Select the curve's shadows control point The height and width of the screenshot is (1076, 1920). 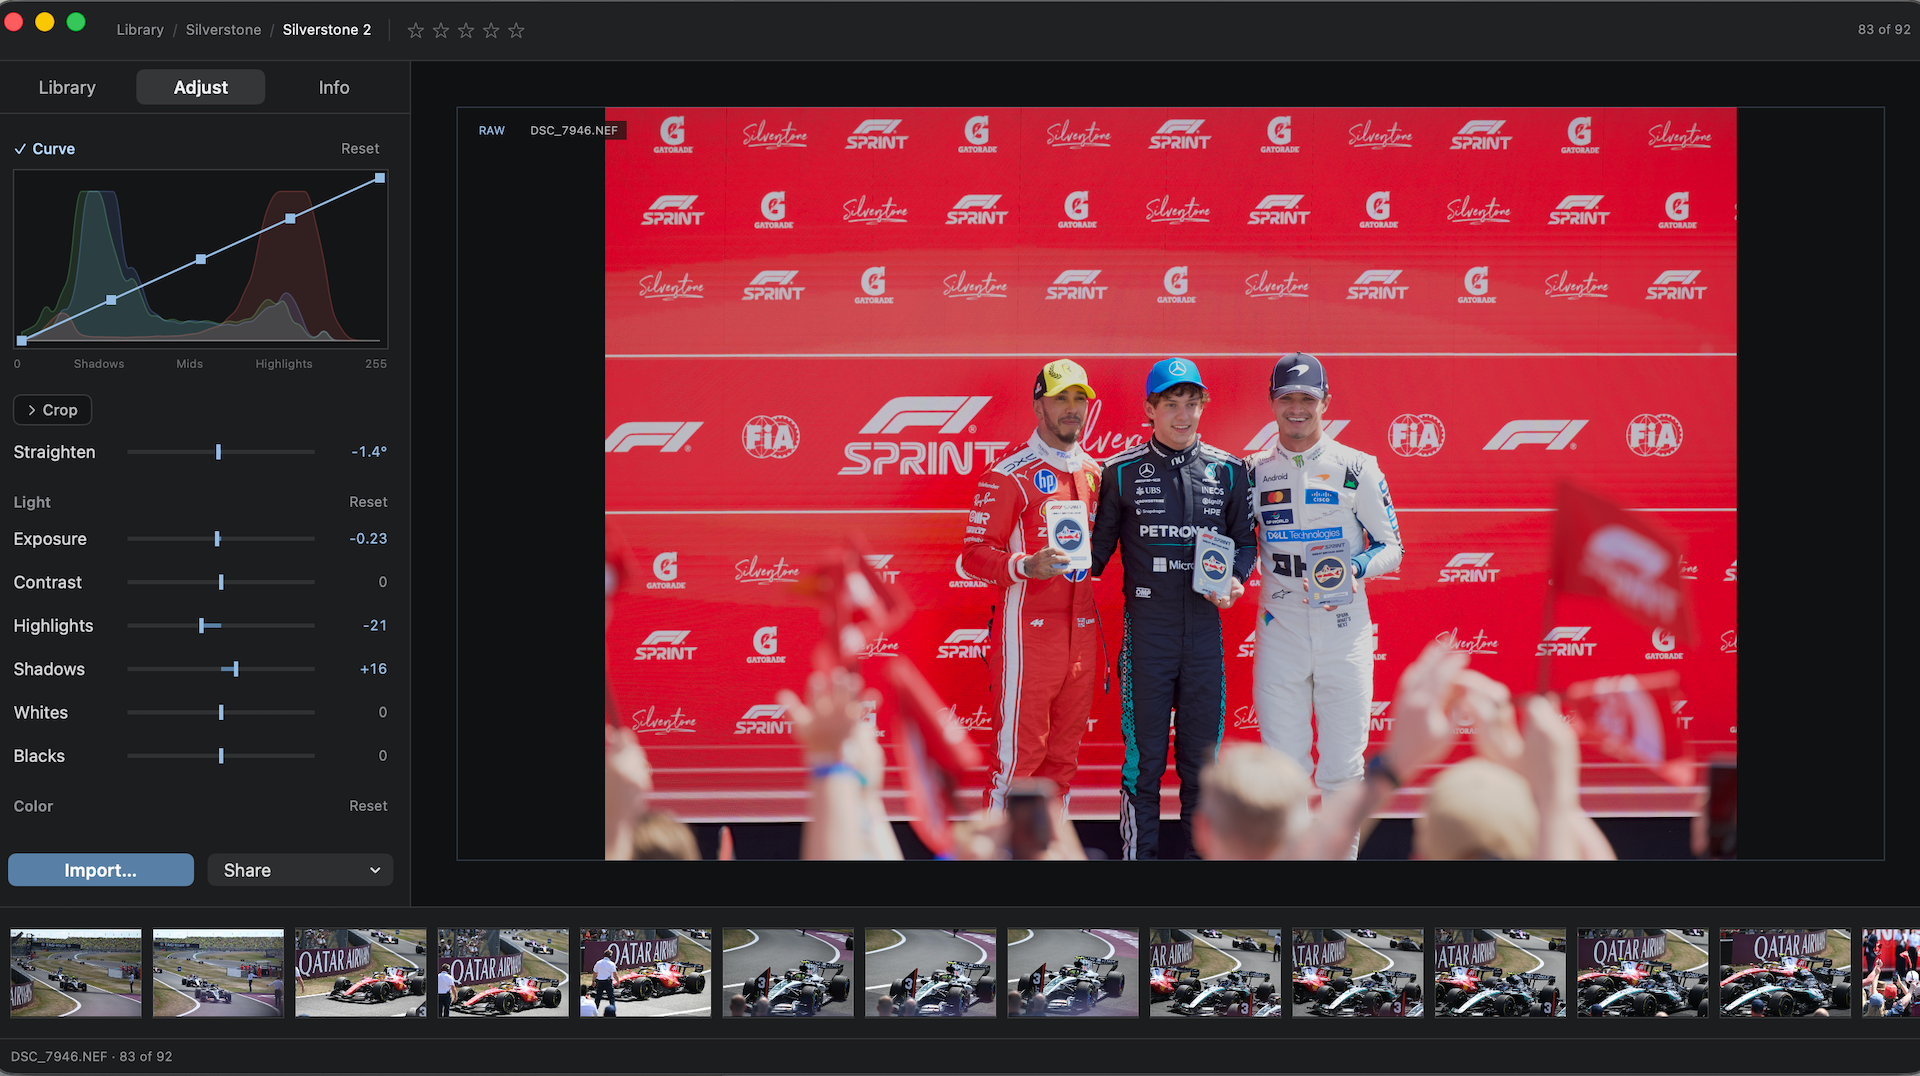tap(111, 300)
